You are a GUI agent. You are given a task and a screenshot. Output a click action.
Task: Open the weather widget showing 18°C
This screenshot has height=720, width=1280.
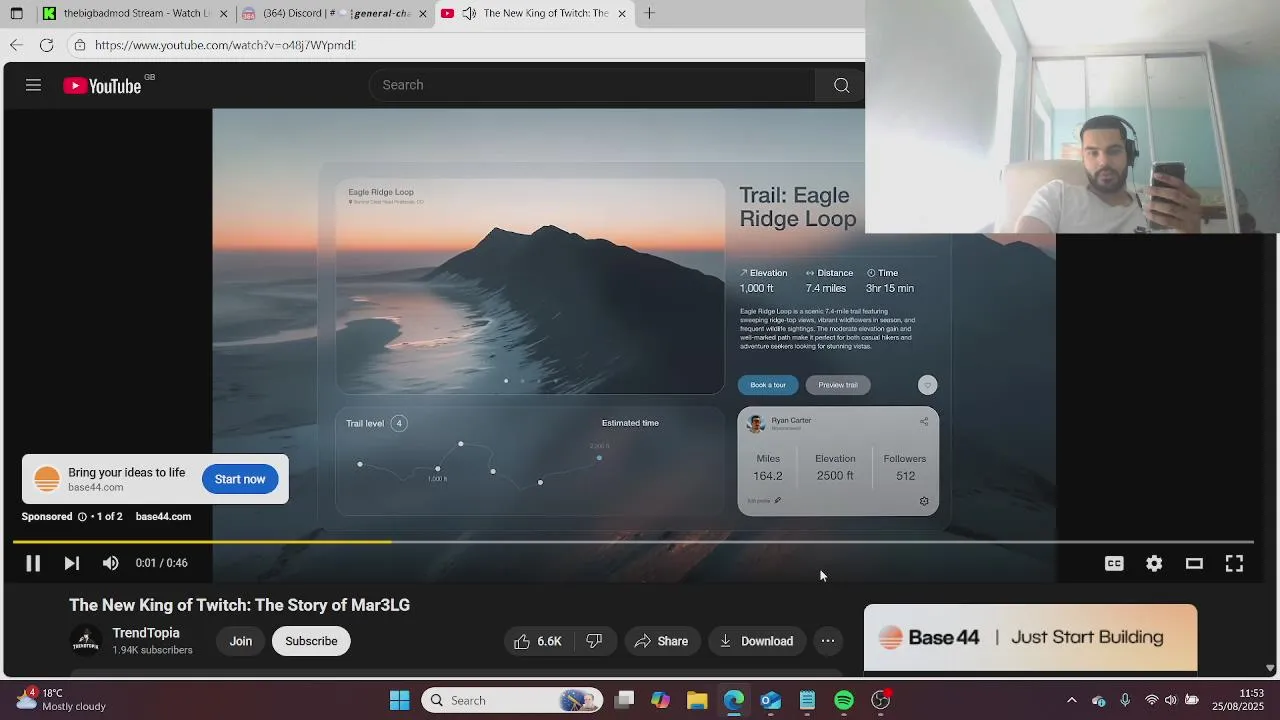(60, 700)
